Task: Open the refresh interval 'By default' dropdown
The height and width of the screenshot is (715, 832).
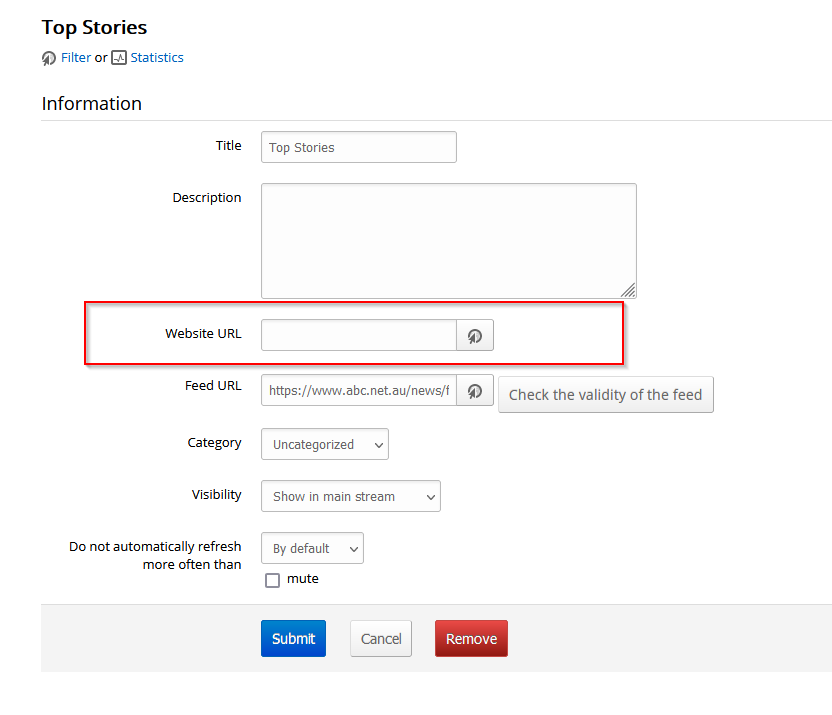Action: pos(312,549)
